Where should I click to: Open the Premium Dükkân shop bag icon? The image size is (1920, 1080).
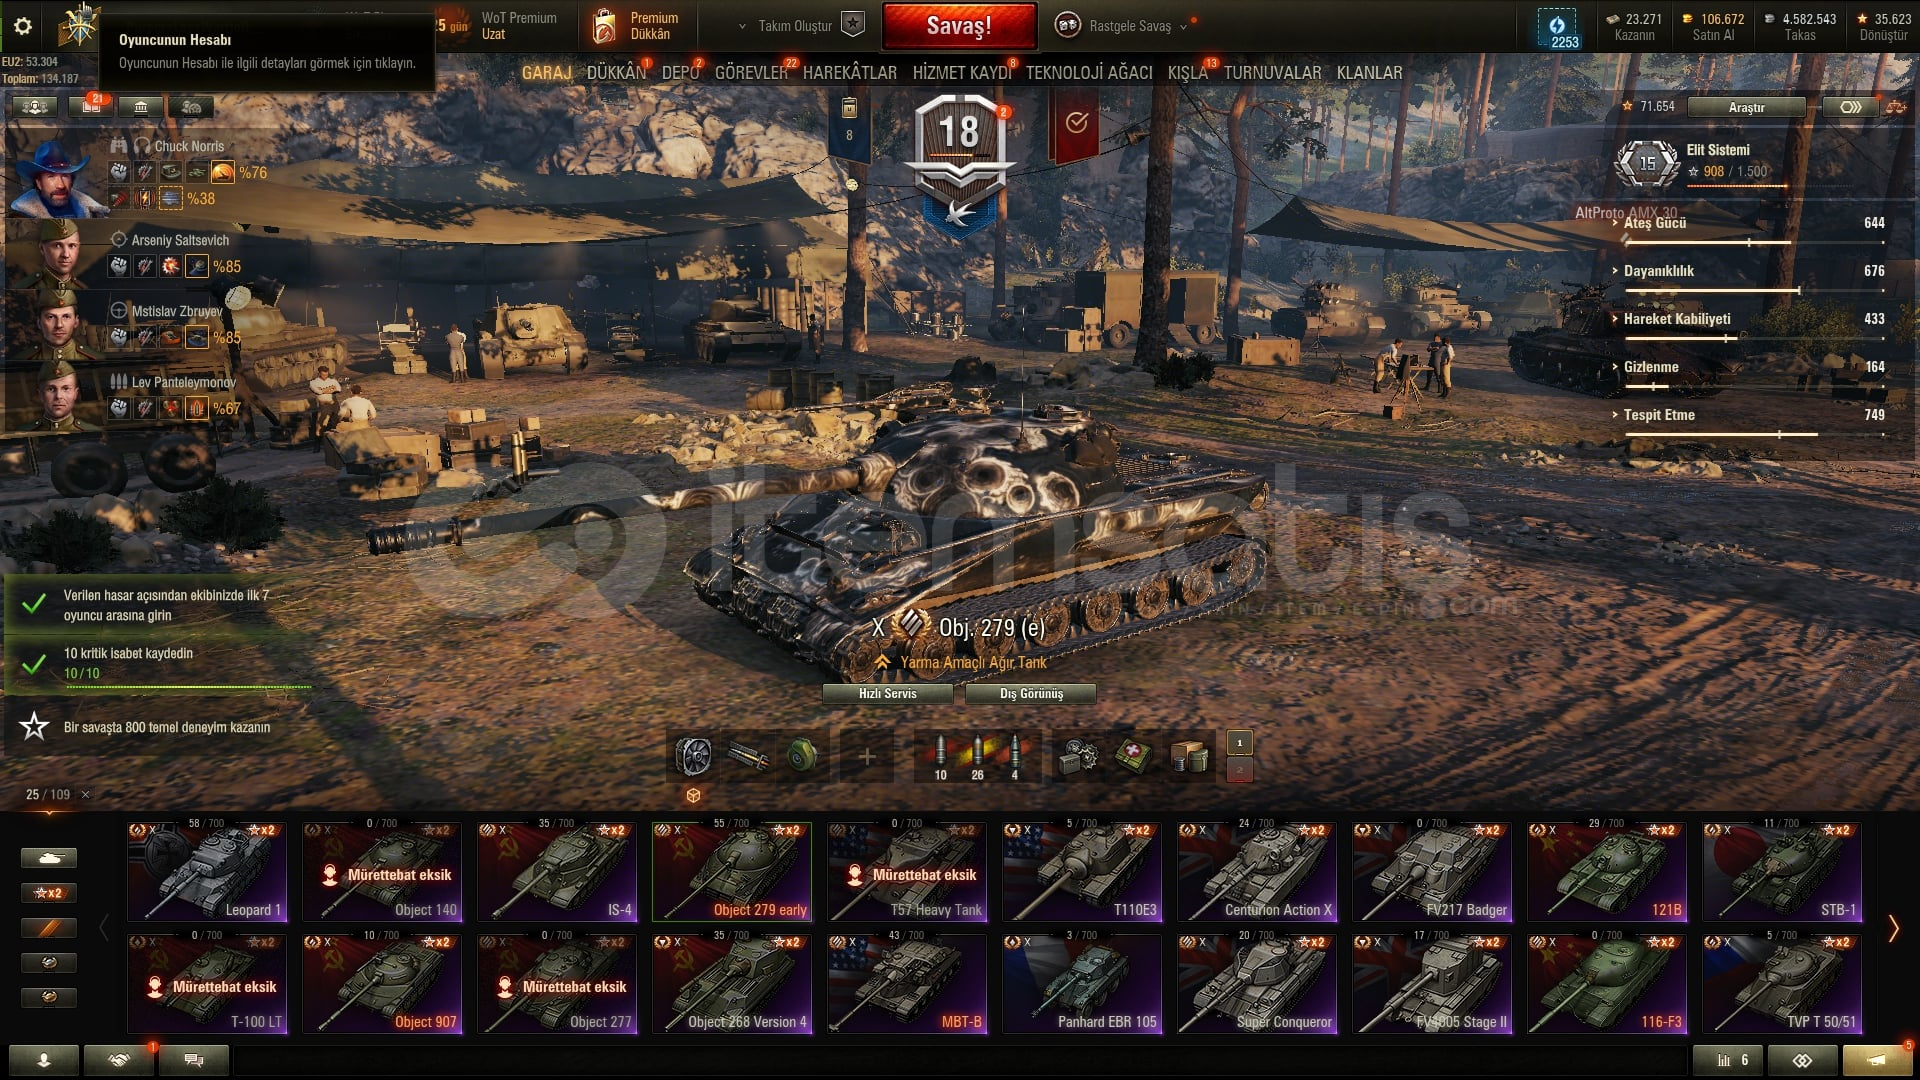(x=604, y=27)
